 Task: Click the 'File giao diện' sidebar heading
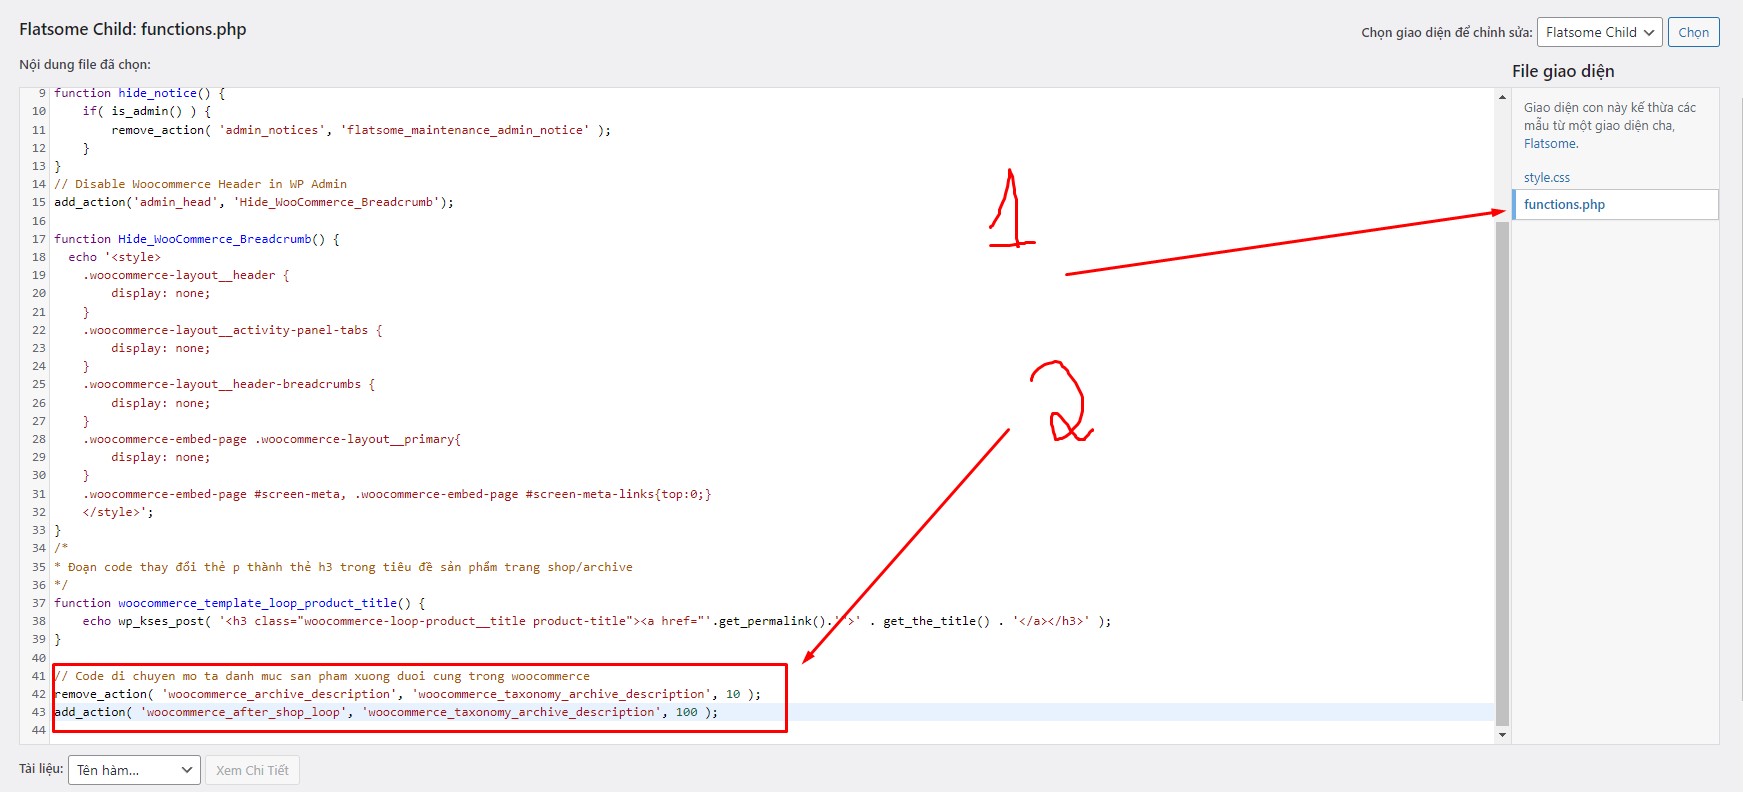pos(1563,71)
